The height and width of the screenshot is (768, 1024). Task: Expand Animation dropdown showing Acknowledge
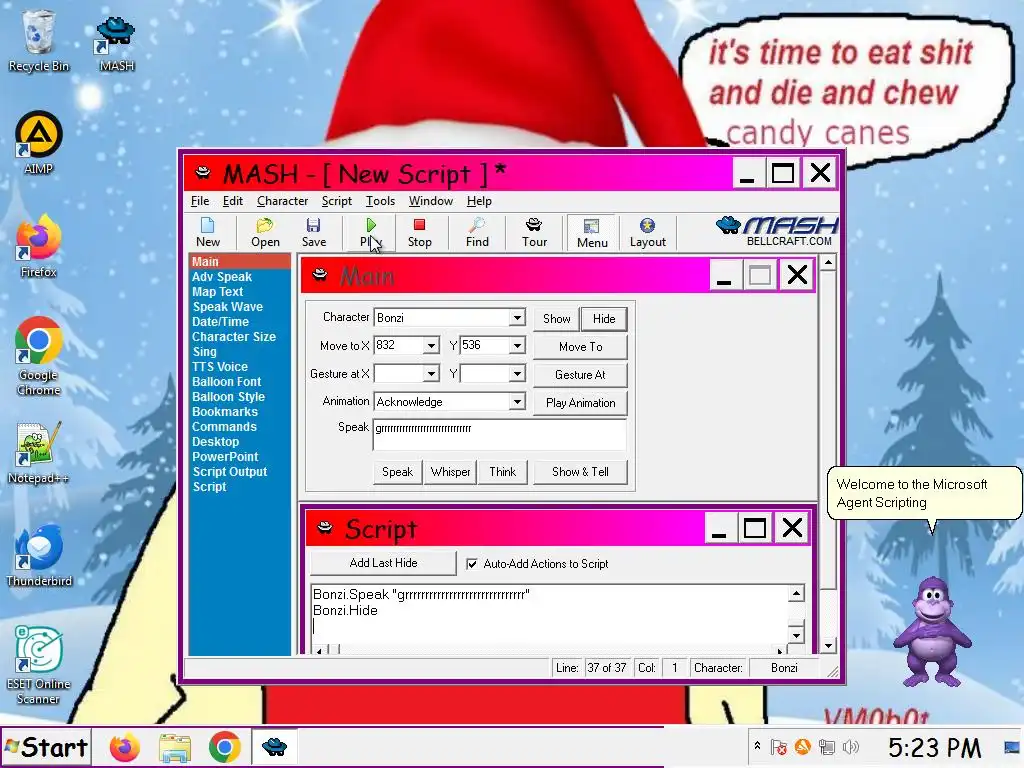[x=517, y=402]
